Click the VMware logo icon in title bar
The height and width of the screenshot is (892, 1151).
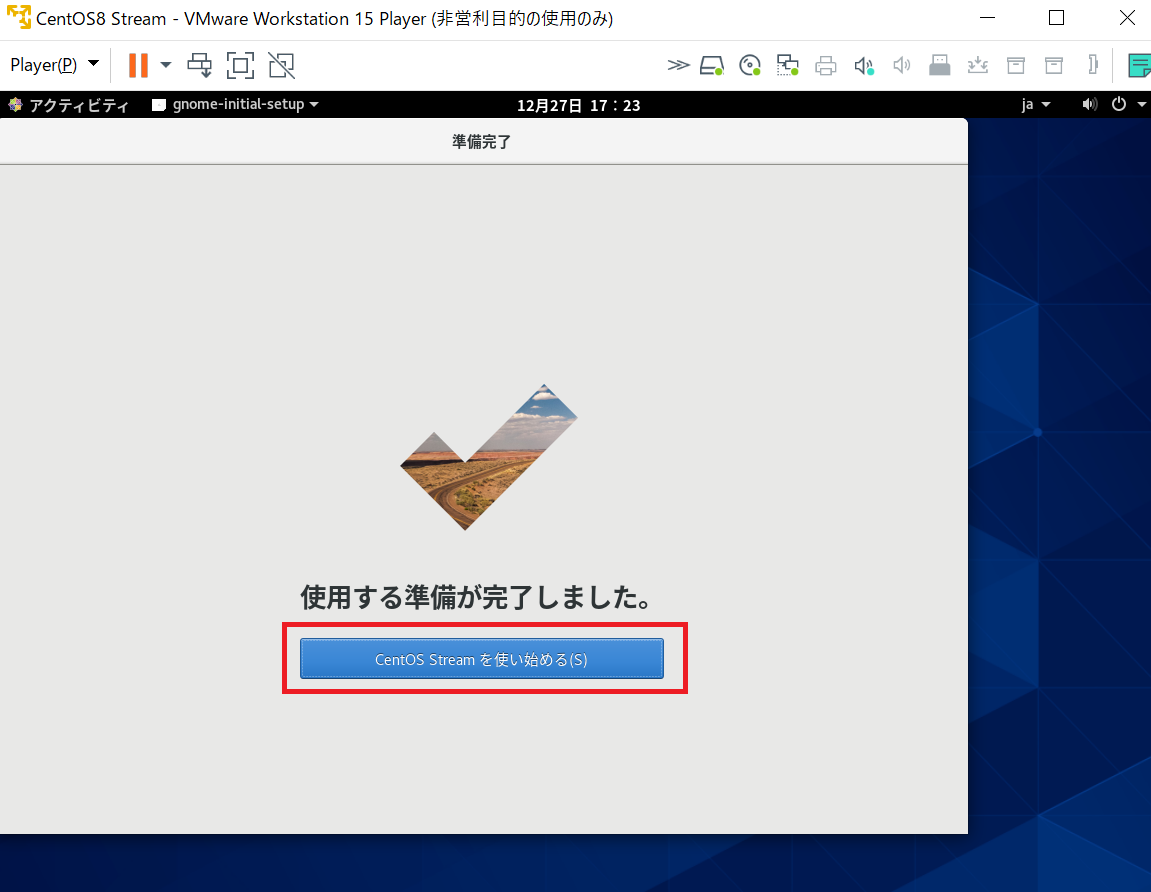[x=18, y=17]
